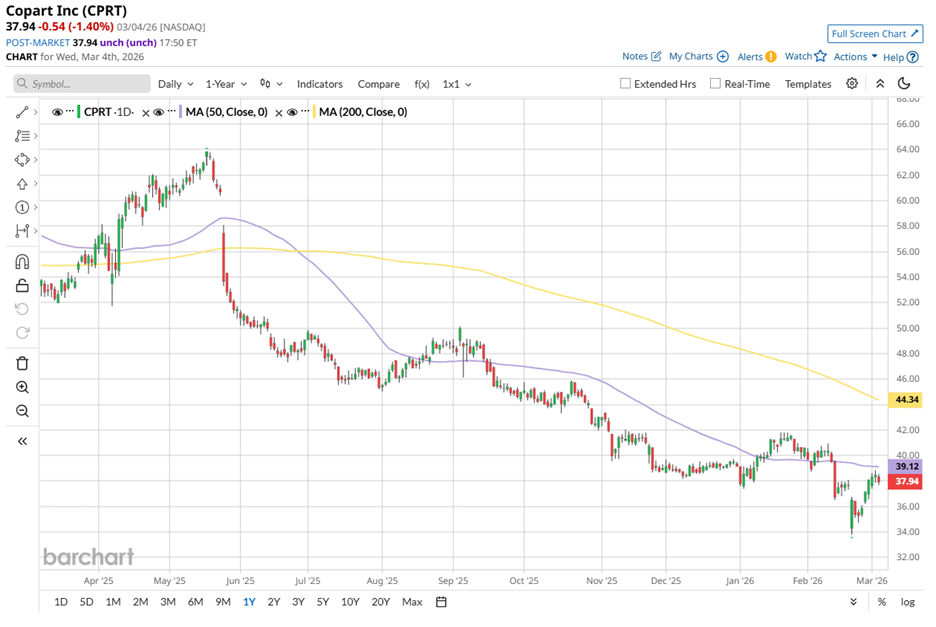Click the Full Screen Chart button
The width and height of the screenshot is (936, 627).
[x=875, y=34]
